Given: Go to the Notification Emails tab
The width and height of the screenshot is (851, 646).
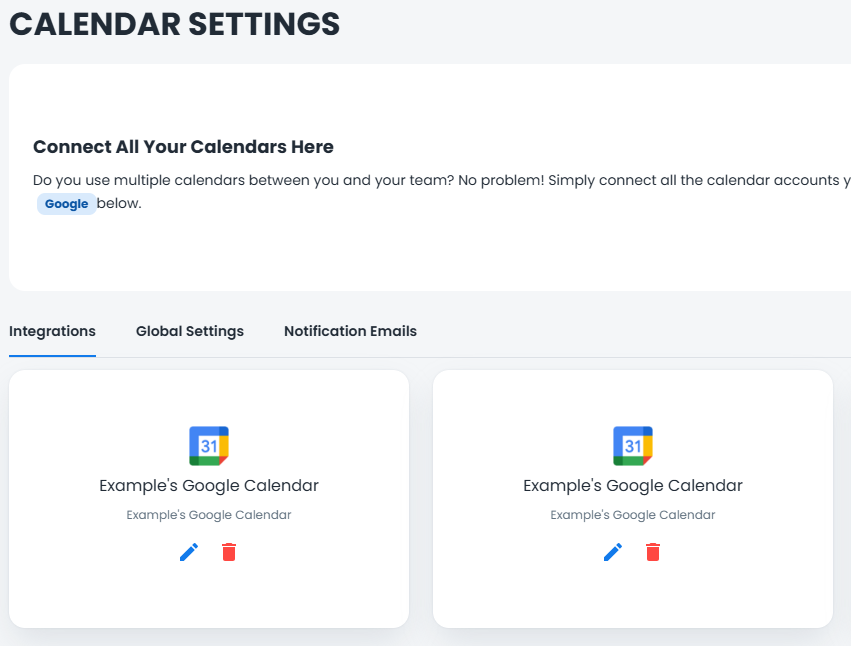Looking at the screenshot, I should coord(350,331).
